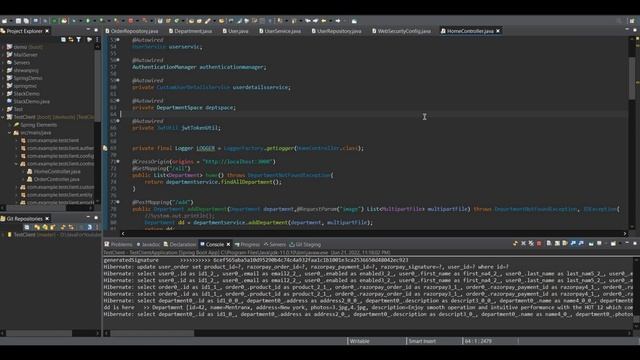This screenshot has height=360, width=640.
Task: Minimize the Project Explorer panel
Action: (88, 30)
